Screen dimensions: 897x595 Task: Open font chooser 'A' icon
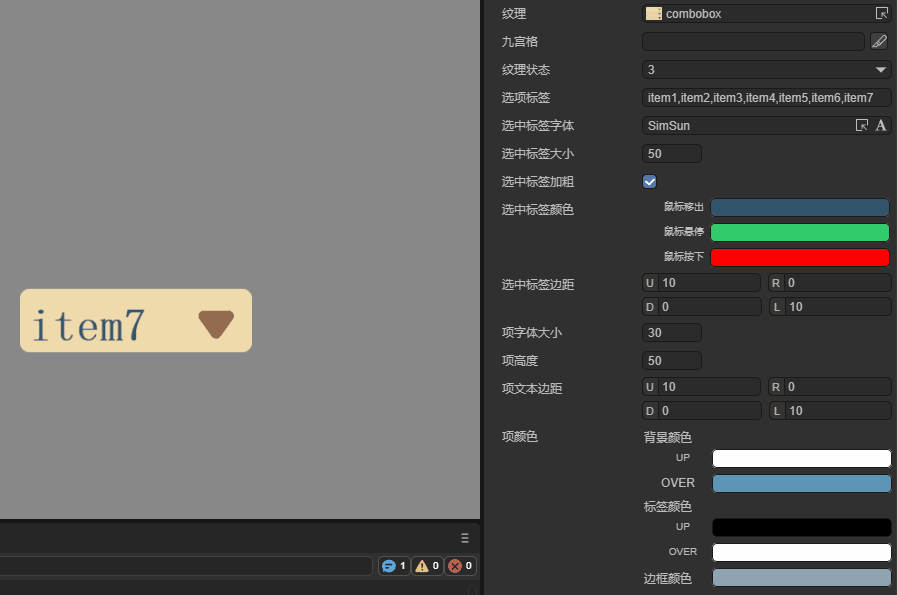[881, 126]
